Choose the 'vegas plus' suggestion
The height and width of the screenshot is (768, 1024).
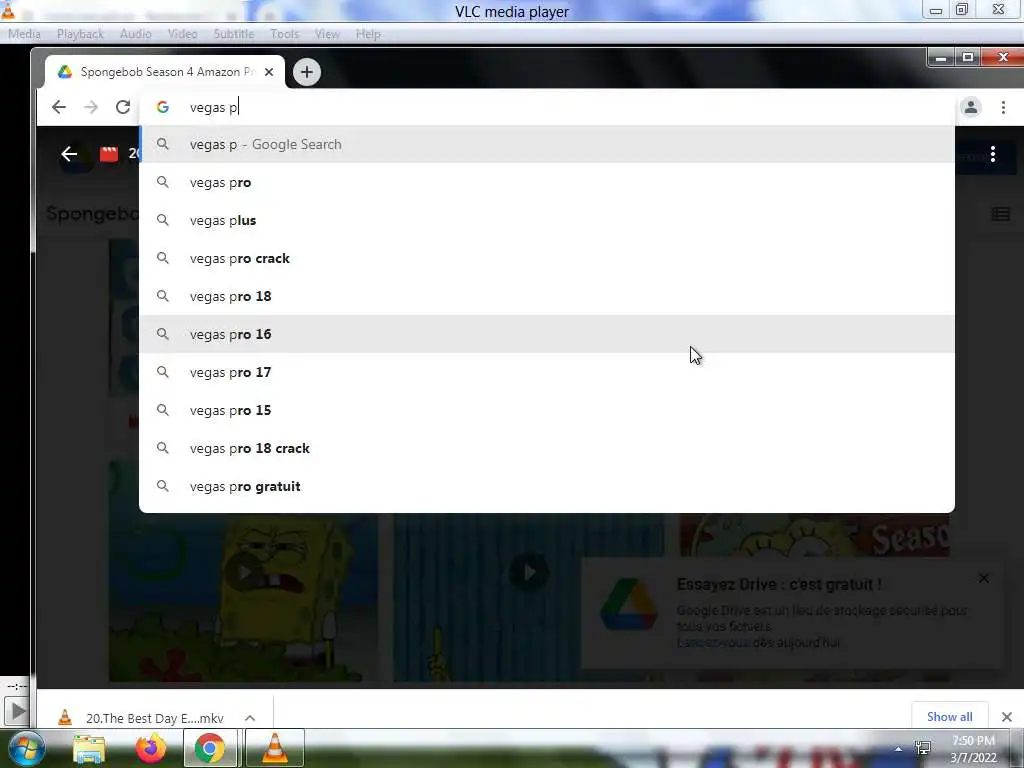pos(547,220)
